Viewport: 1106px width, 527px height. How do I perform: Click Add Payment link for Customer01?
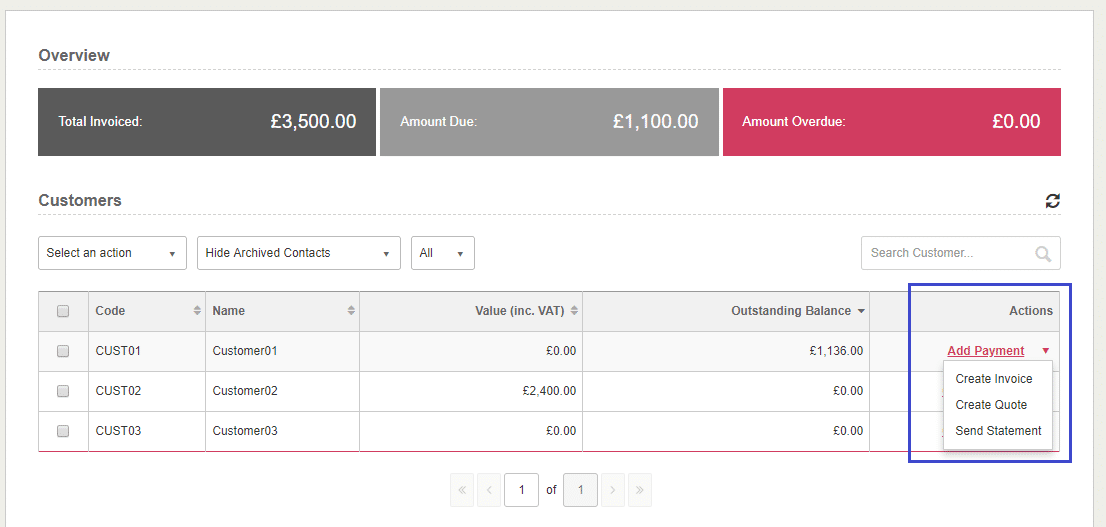[x=985, y=351]
